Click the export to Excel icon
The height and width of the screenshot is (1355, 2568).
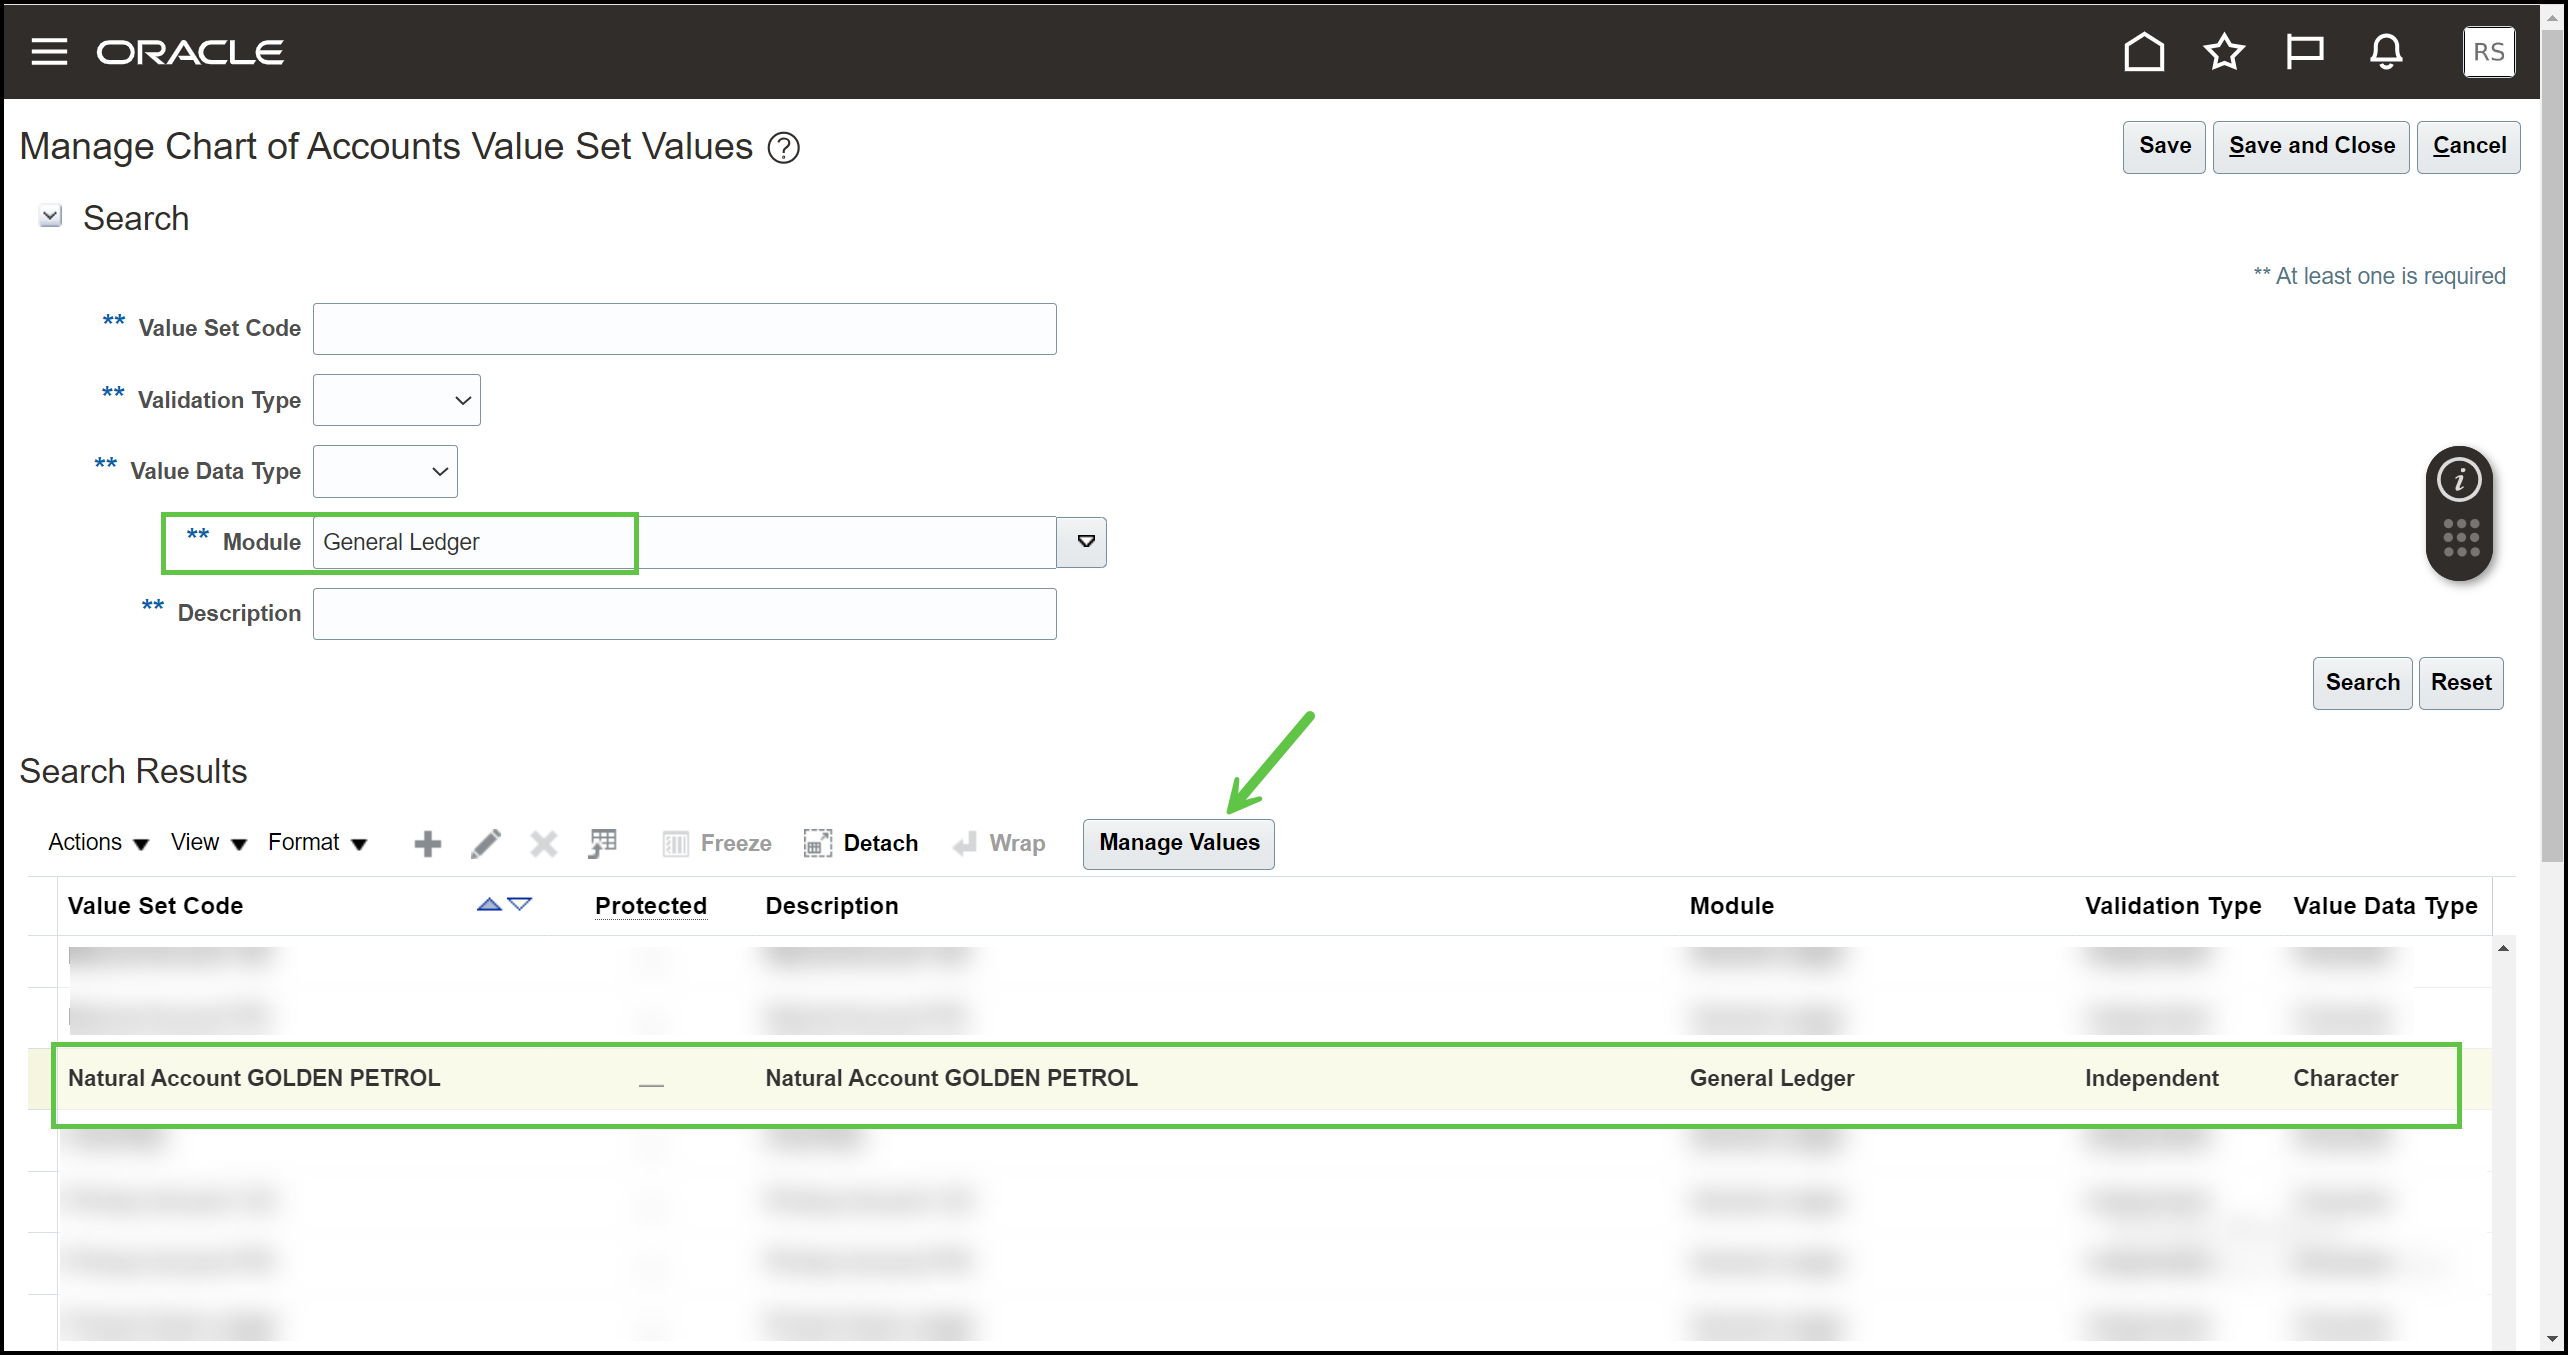point(602,843)
